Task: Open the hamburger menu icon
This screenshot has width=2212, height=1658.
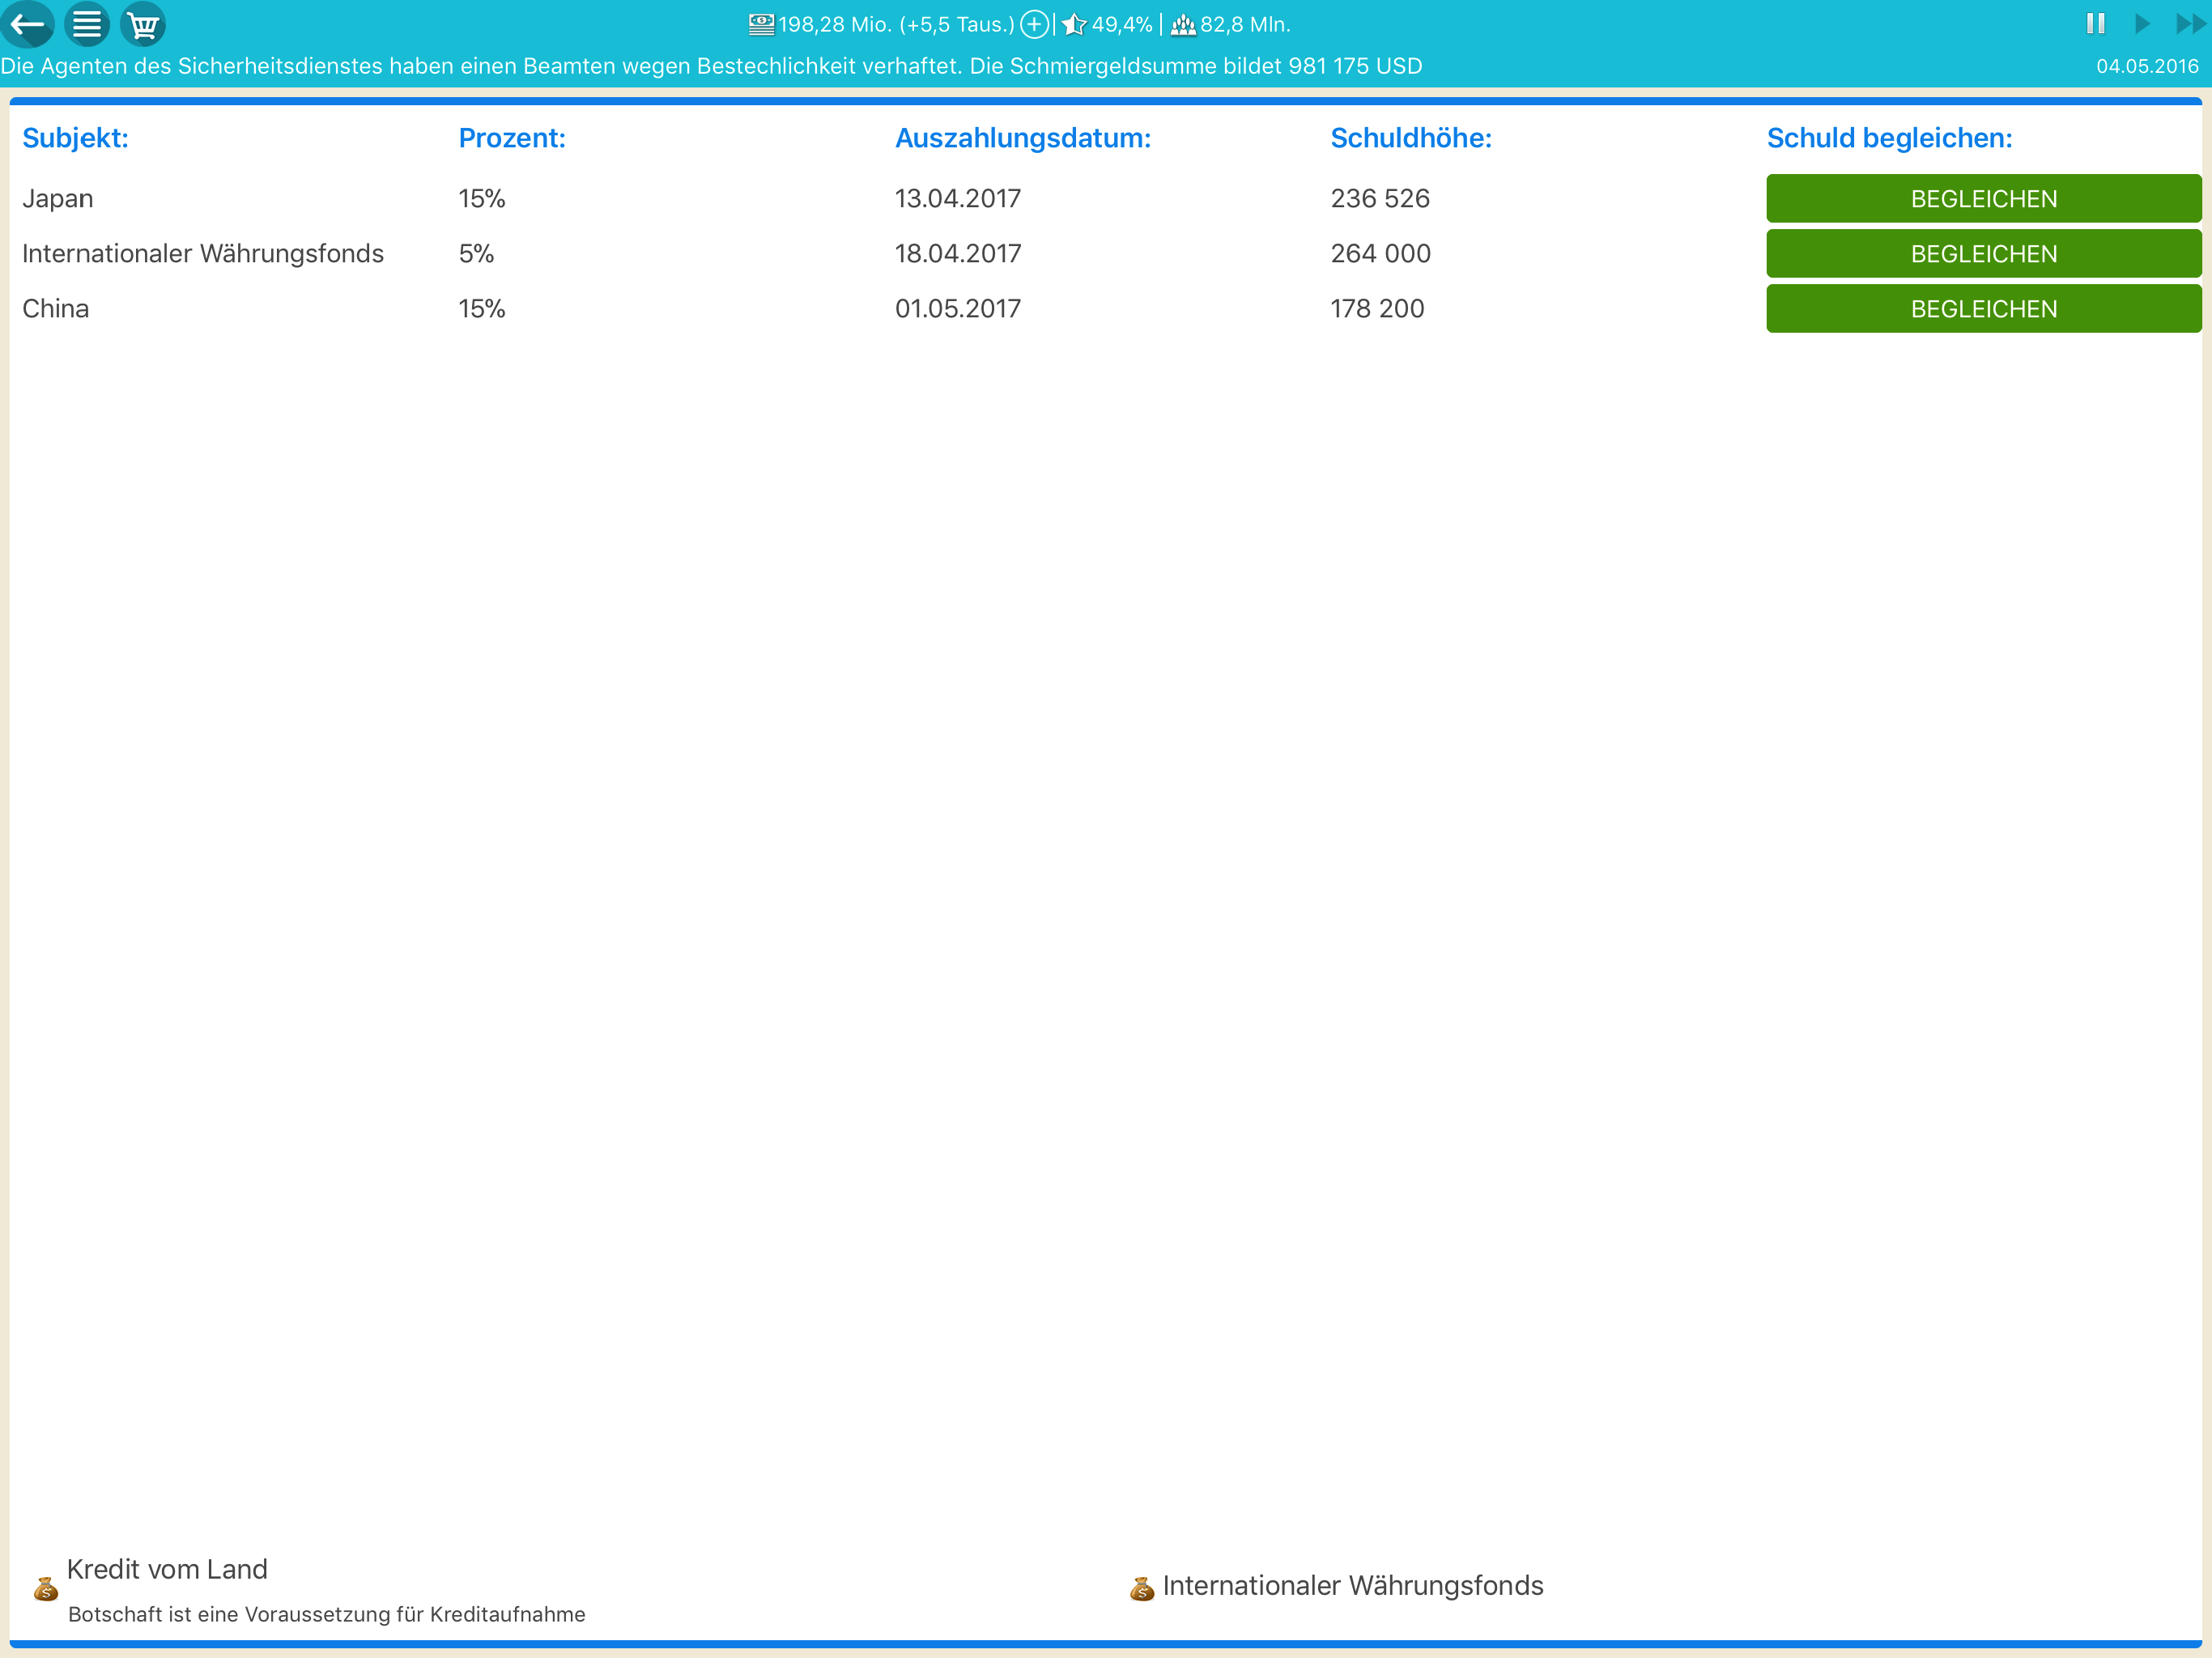Action: click(x=87, y=24)
